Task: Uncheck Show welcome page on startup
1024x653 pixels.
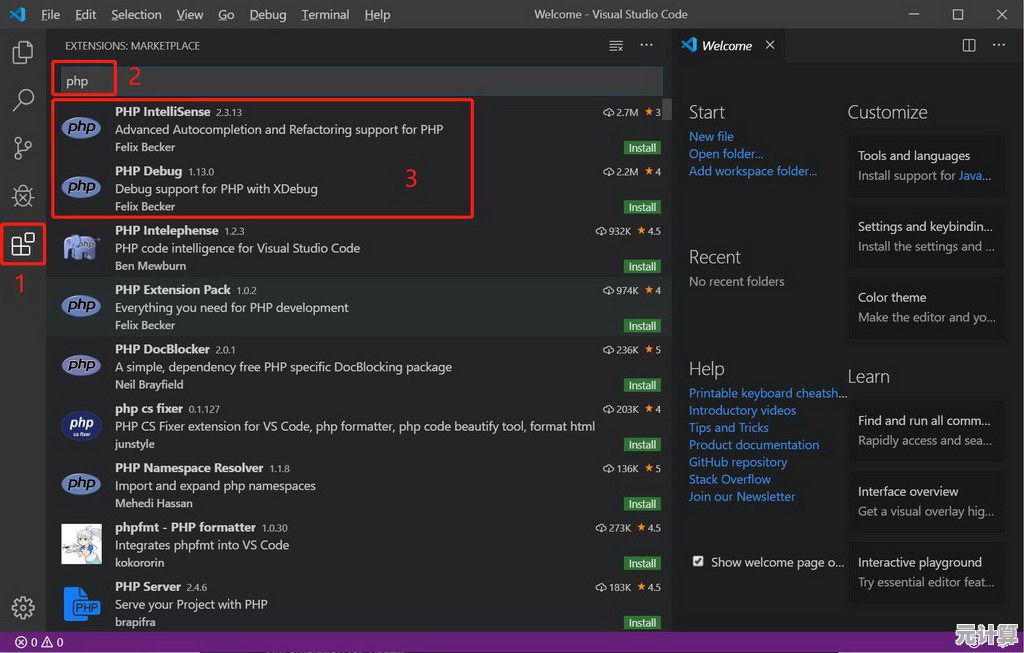Action: (698, 562)
